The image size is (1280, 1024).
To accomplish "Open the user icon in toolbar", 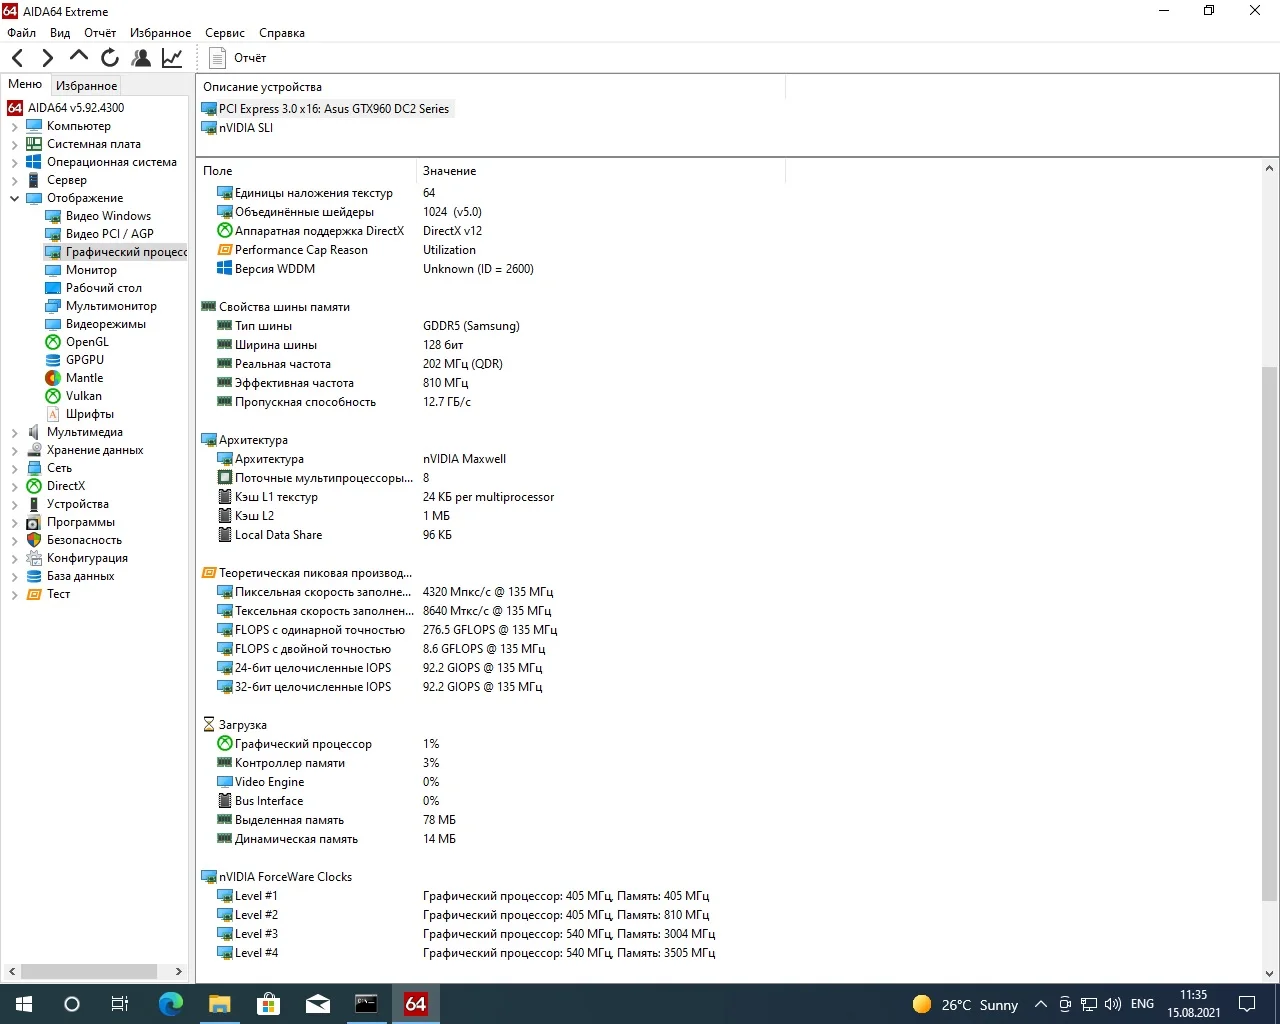I will (141, 58).
